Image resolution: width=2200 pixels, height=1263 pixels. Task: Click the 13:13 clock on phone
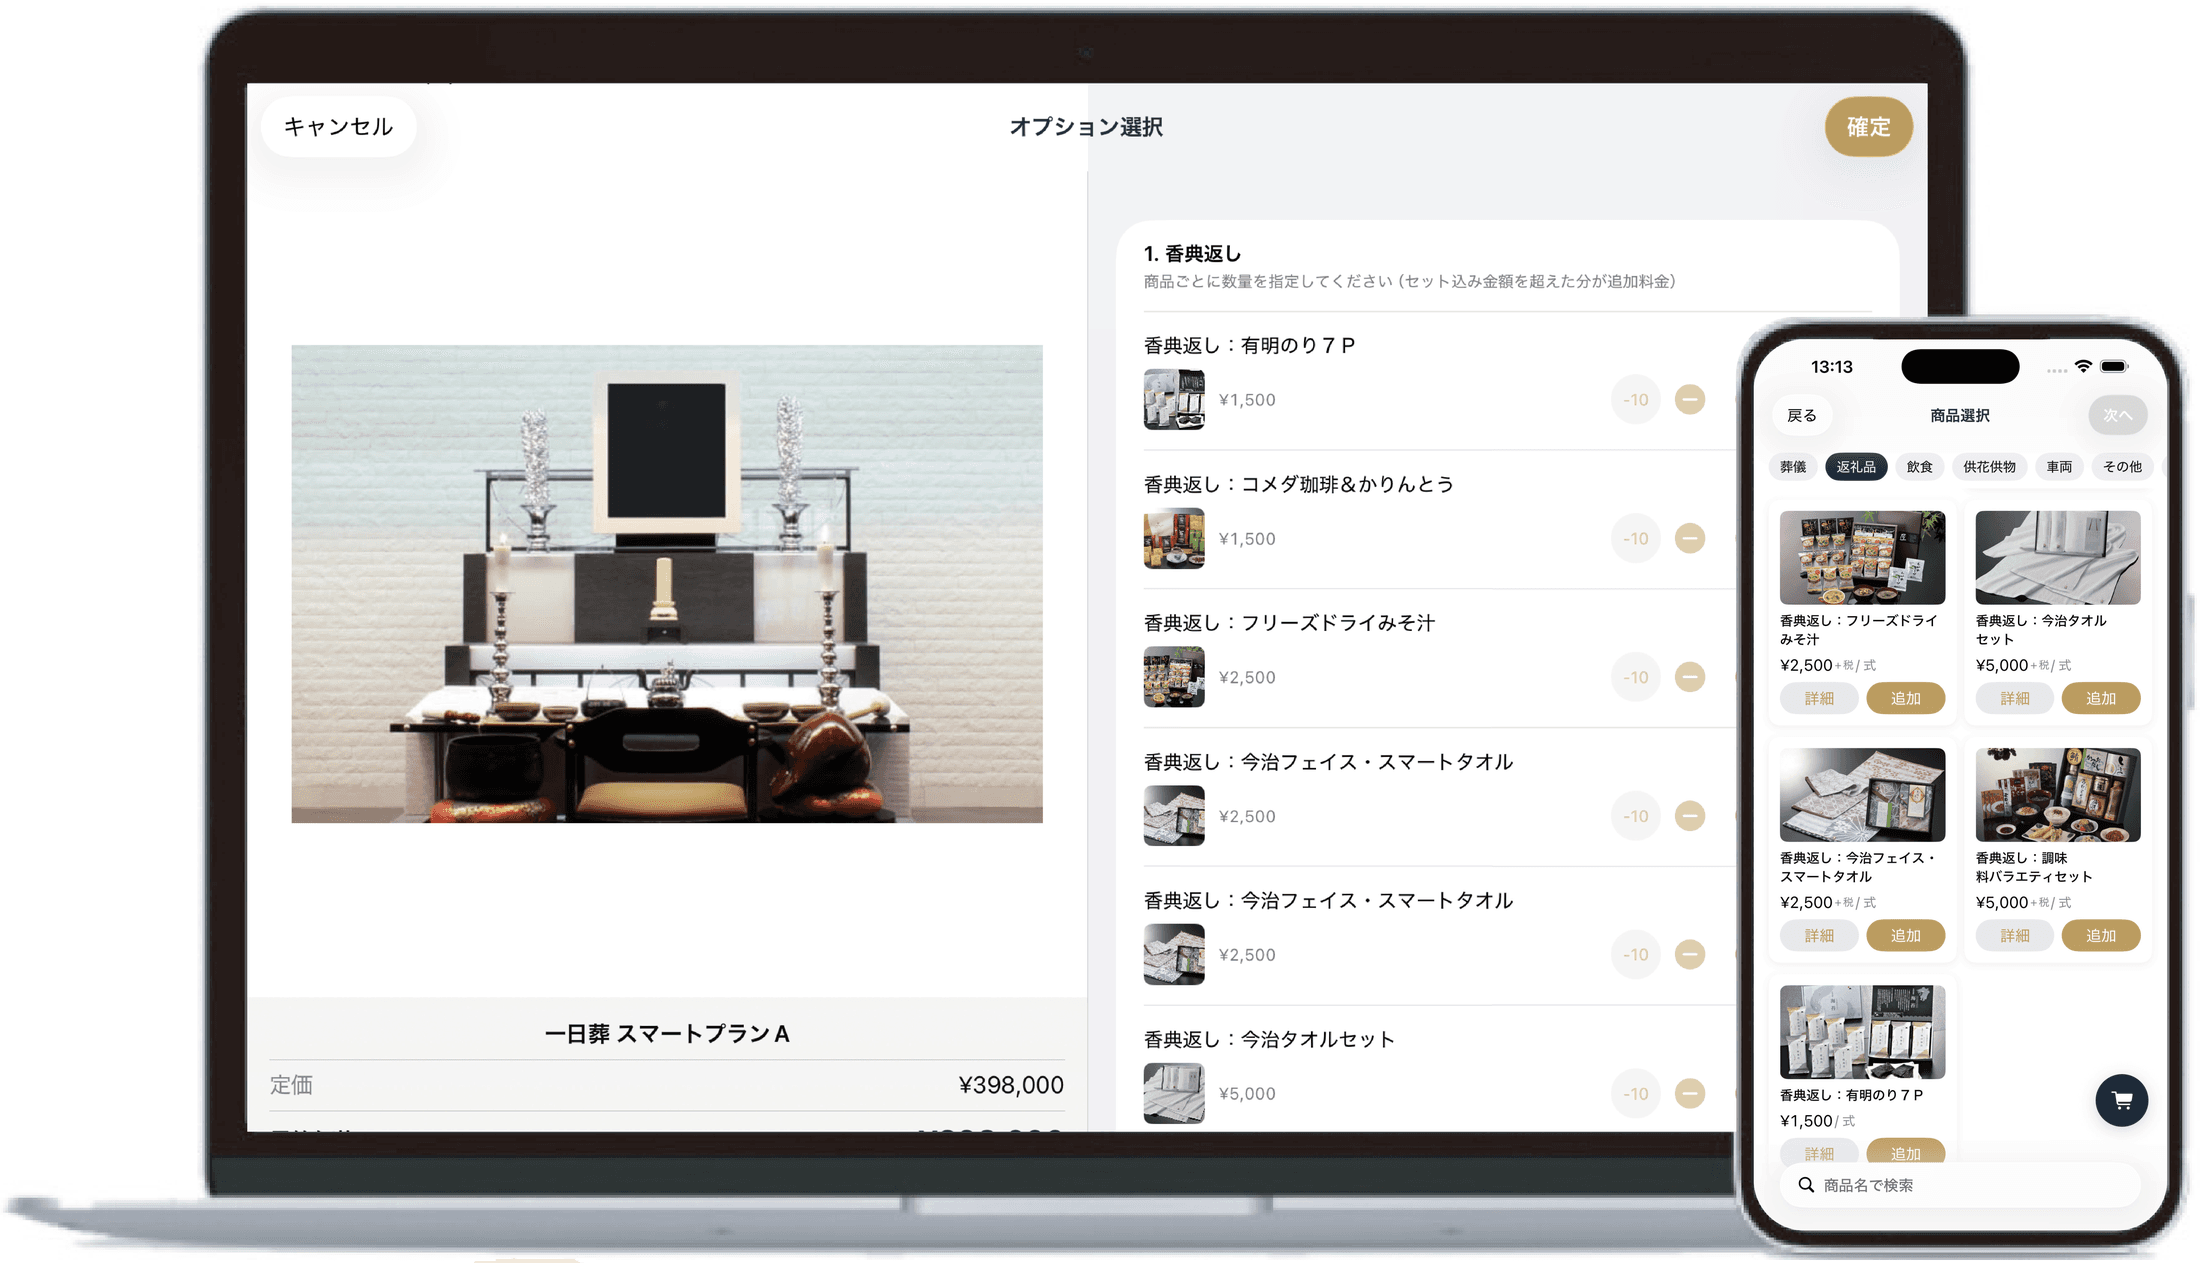point(1832,367)
